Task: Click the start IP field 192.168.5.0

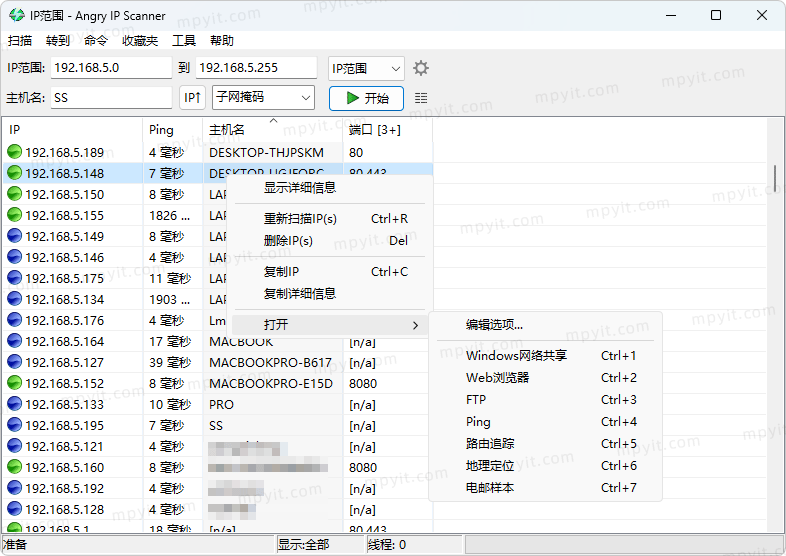Action: (111, 68)
